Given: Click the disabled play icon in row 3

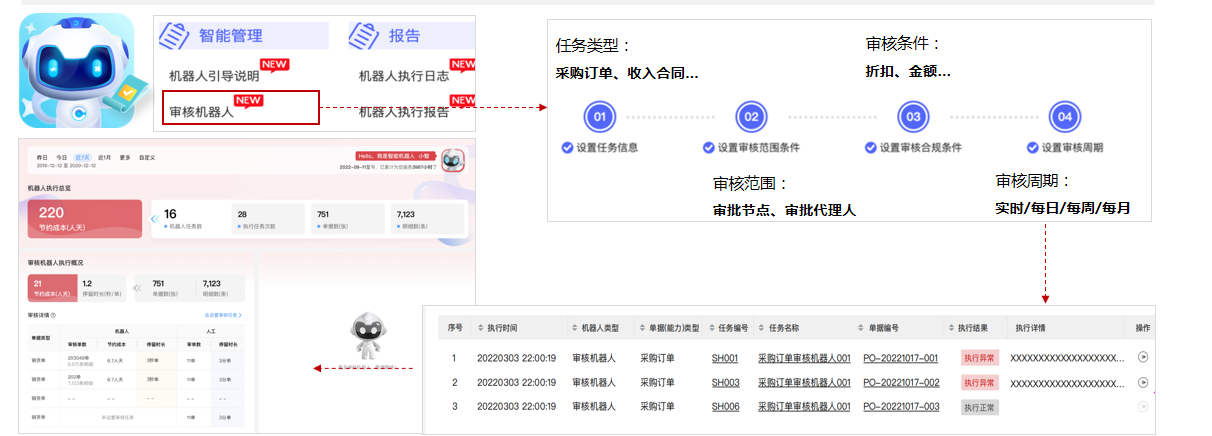Looking at the screenshot, I should (x=1143, y=406).
